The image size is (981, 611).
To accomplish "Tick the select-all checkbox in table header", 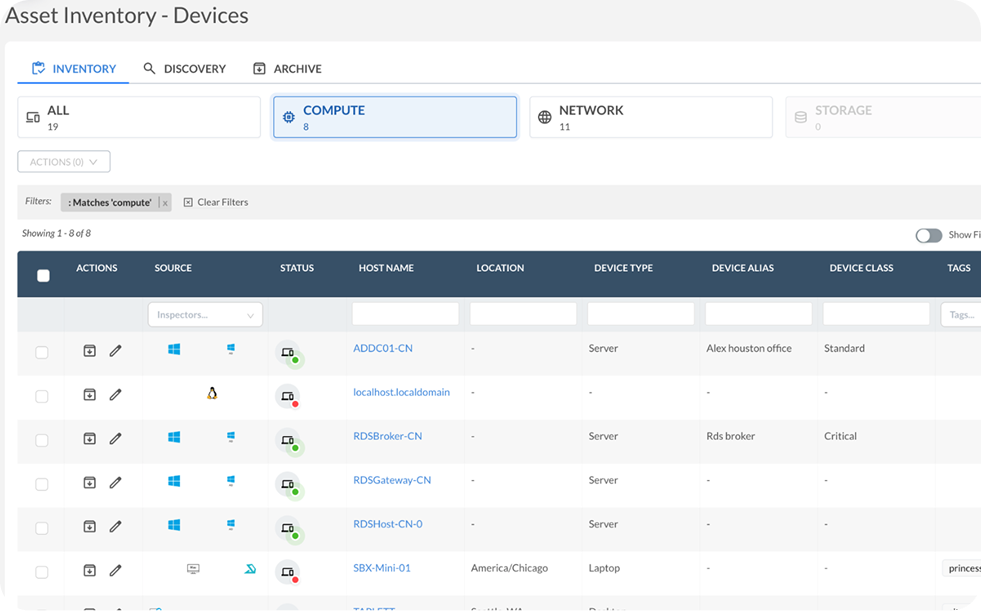I will pyautogui.click(x=43, y=276).
